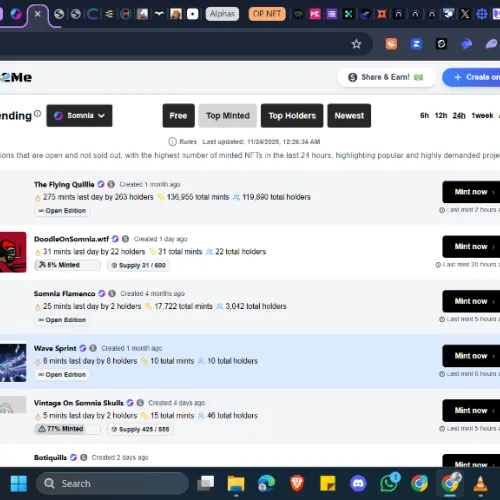Open the Somnia chain dropdown
This screenshot has height=500, width=500.
click(x=79, y=116)
